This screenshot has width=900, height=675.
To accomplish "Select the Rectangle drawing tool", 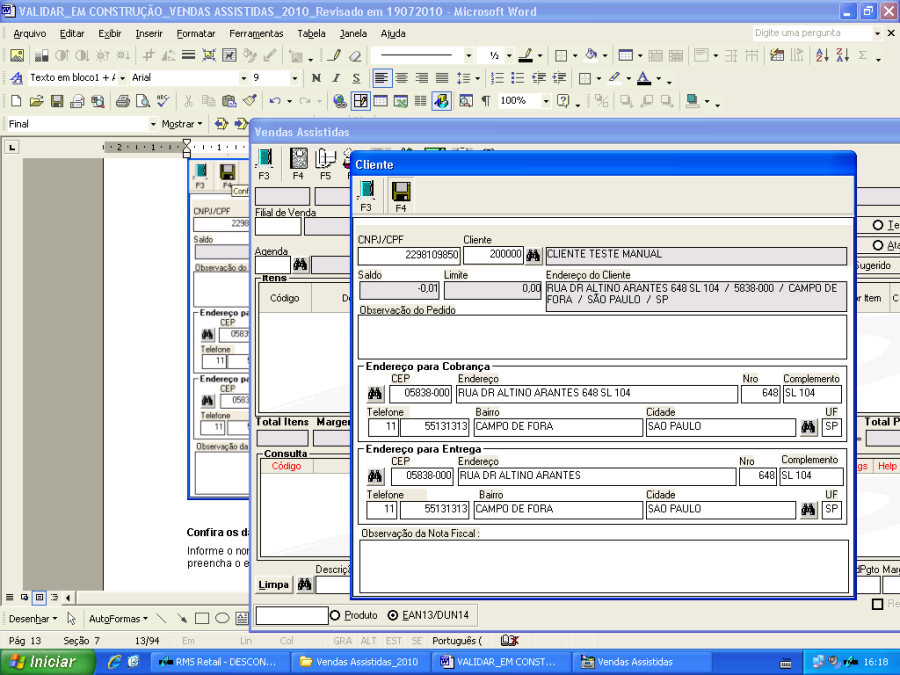I will tap(202, 619).
